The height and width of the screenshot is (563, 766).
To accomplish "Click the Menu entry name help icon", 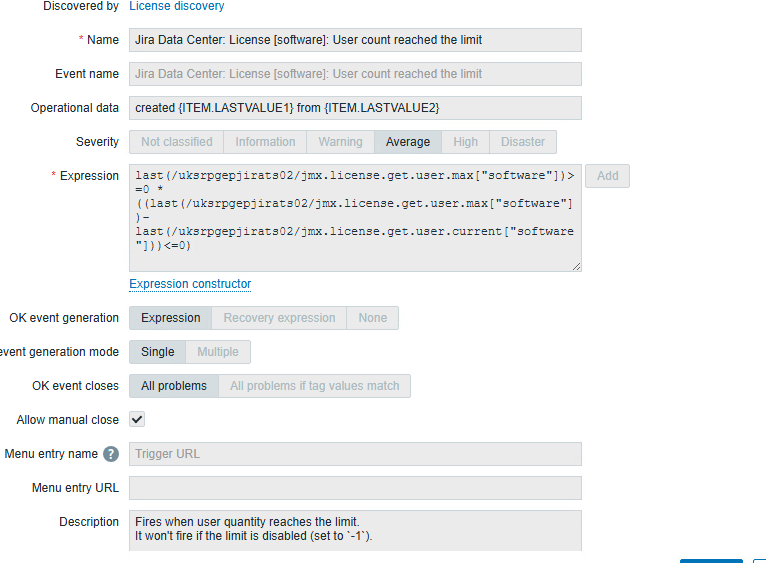I will (111, 454).
